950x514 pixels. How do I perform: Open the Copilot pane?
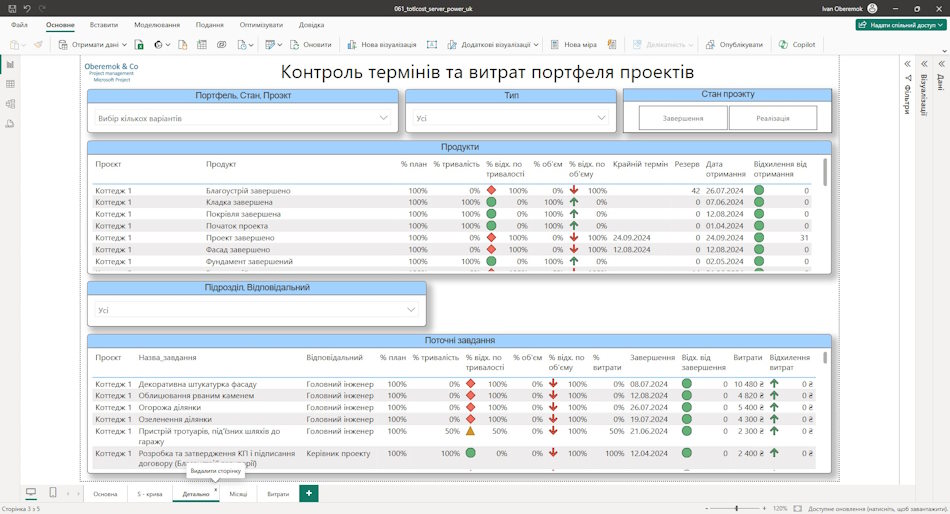[797, 44]
